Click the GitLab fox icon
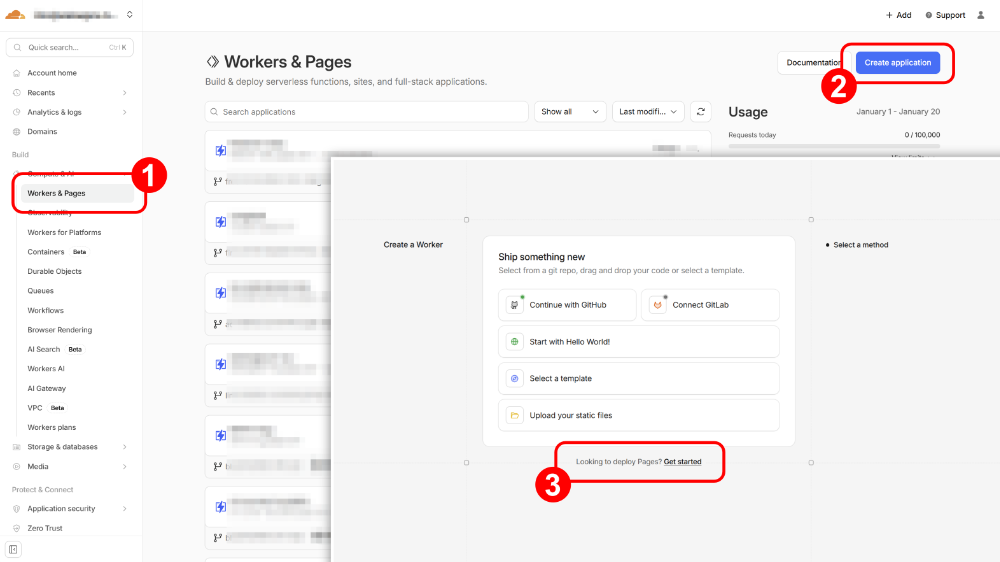 (x=658, y=305)
